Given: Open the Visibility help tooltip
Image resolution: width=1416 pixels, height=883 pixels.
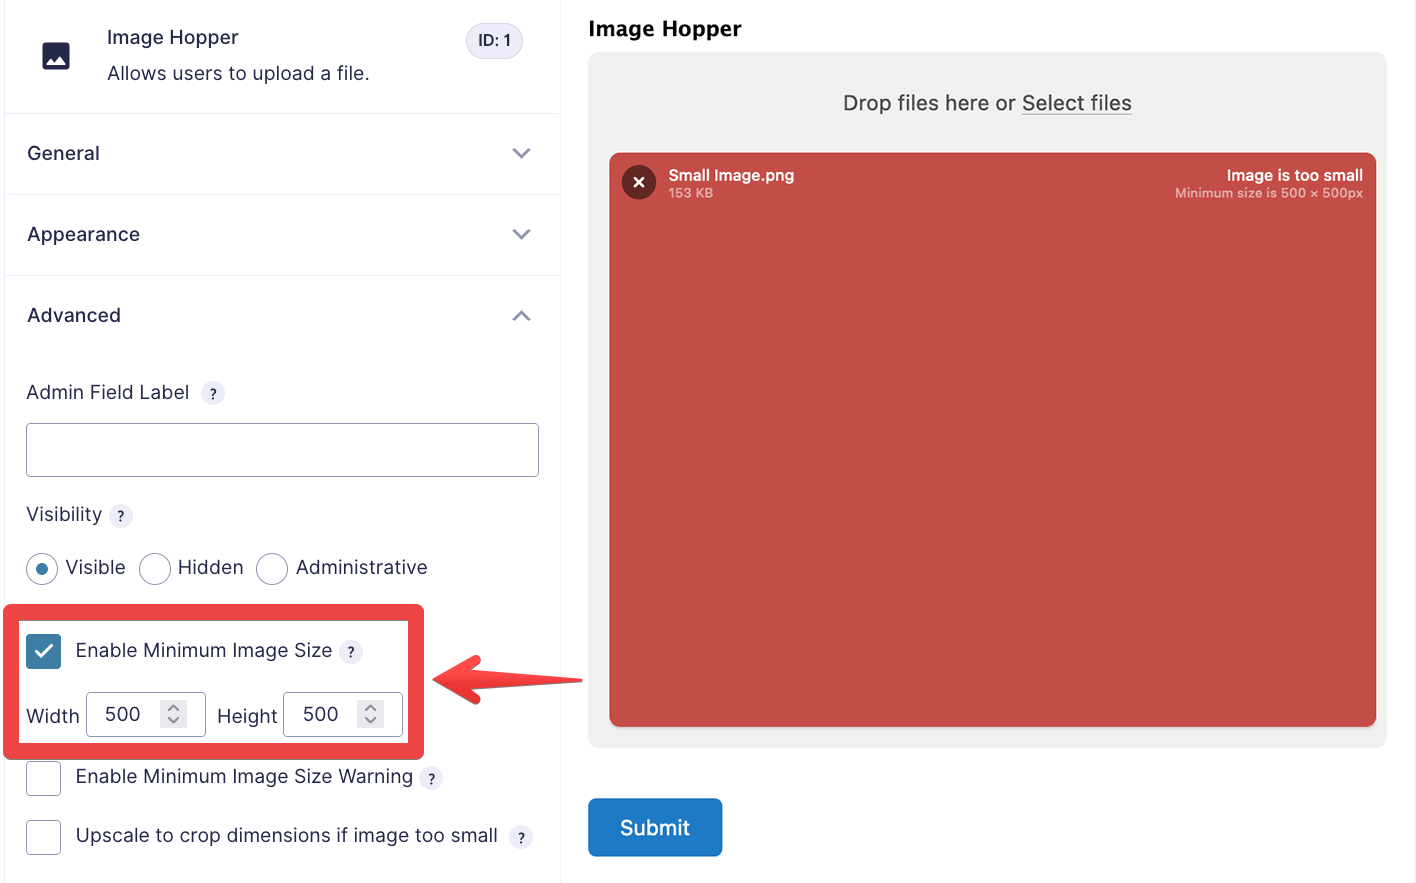Looking at the screenshot, I should [120, 516].
